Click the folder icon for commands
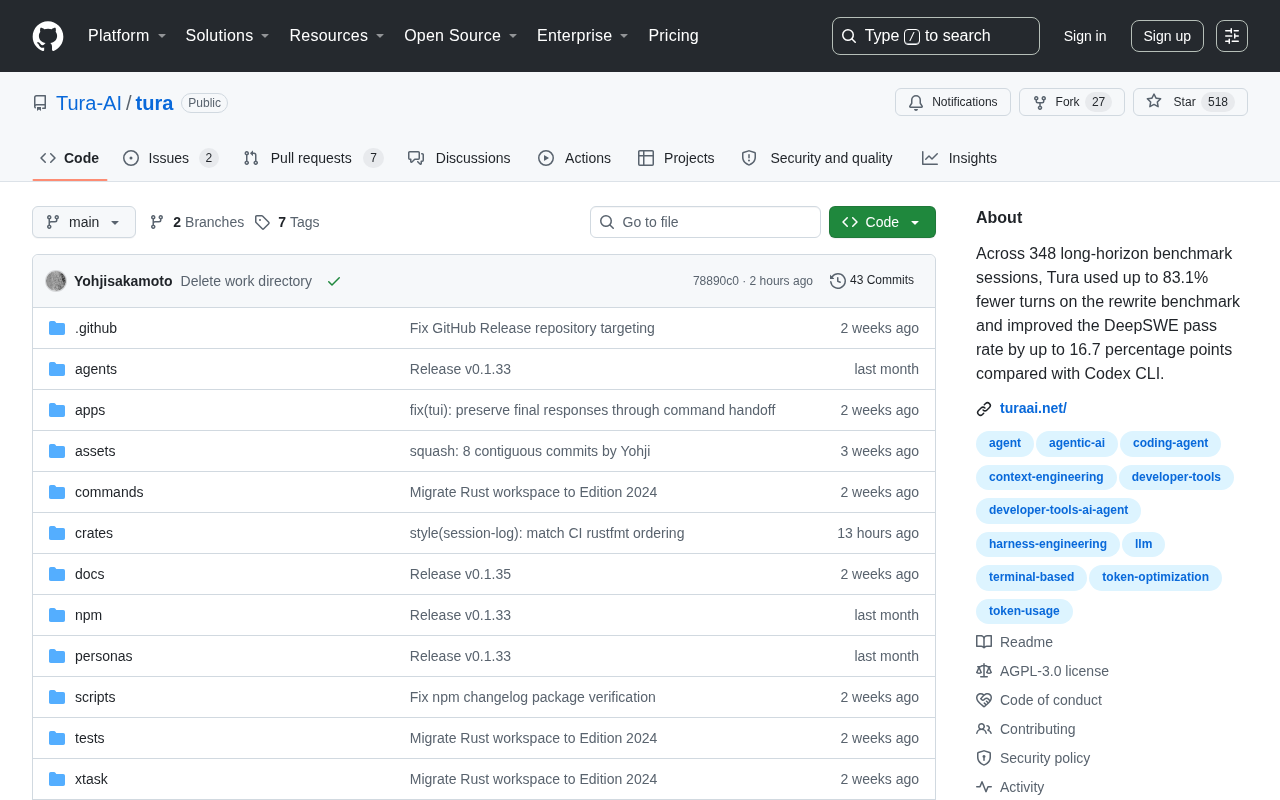 coord(57,492)
